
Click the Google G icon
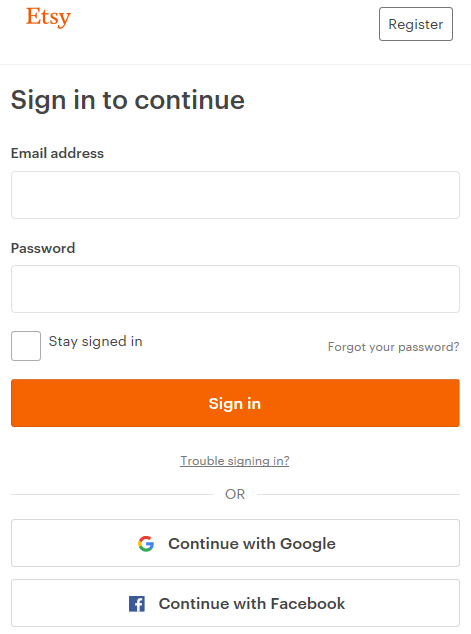pyautogui.click(x=146, y=543)
